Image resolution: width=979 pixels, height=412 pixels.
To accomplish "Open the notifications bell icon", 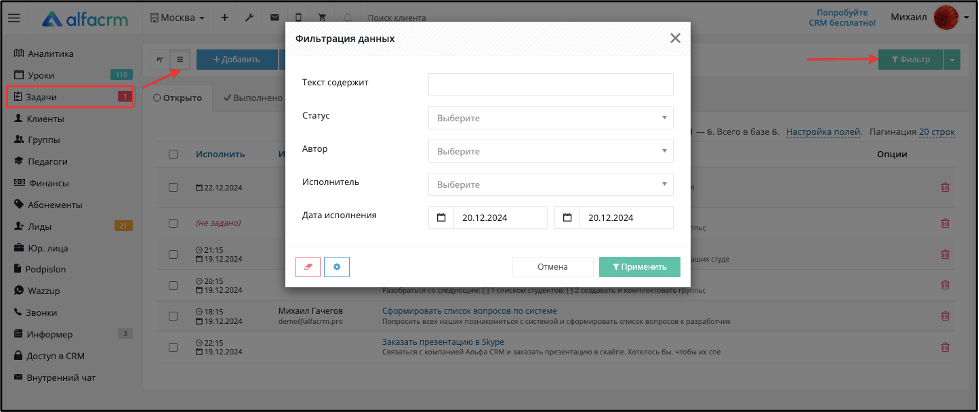I will [348, 18].
